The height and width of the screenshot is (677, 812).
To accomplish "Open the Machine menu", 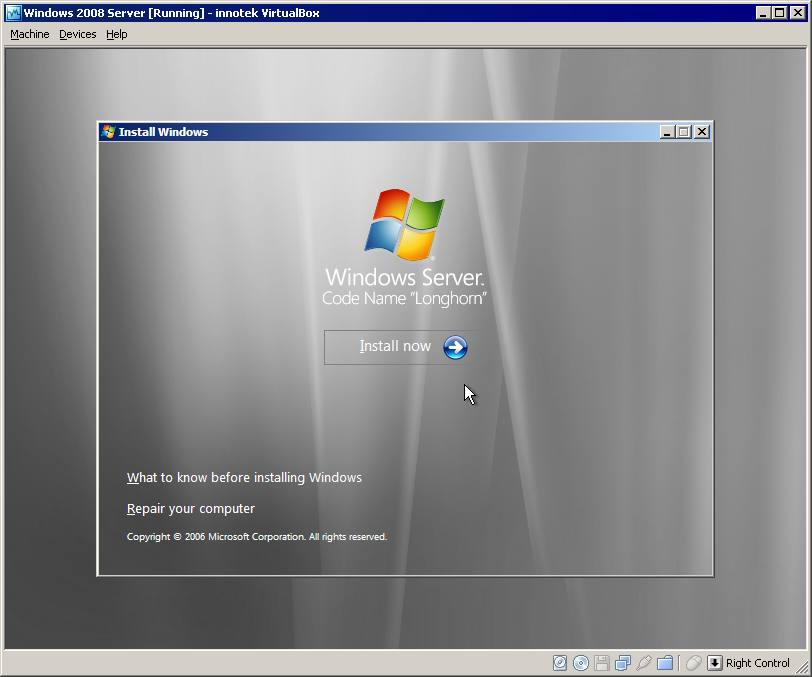I will point(30,34).
